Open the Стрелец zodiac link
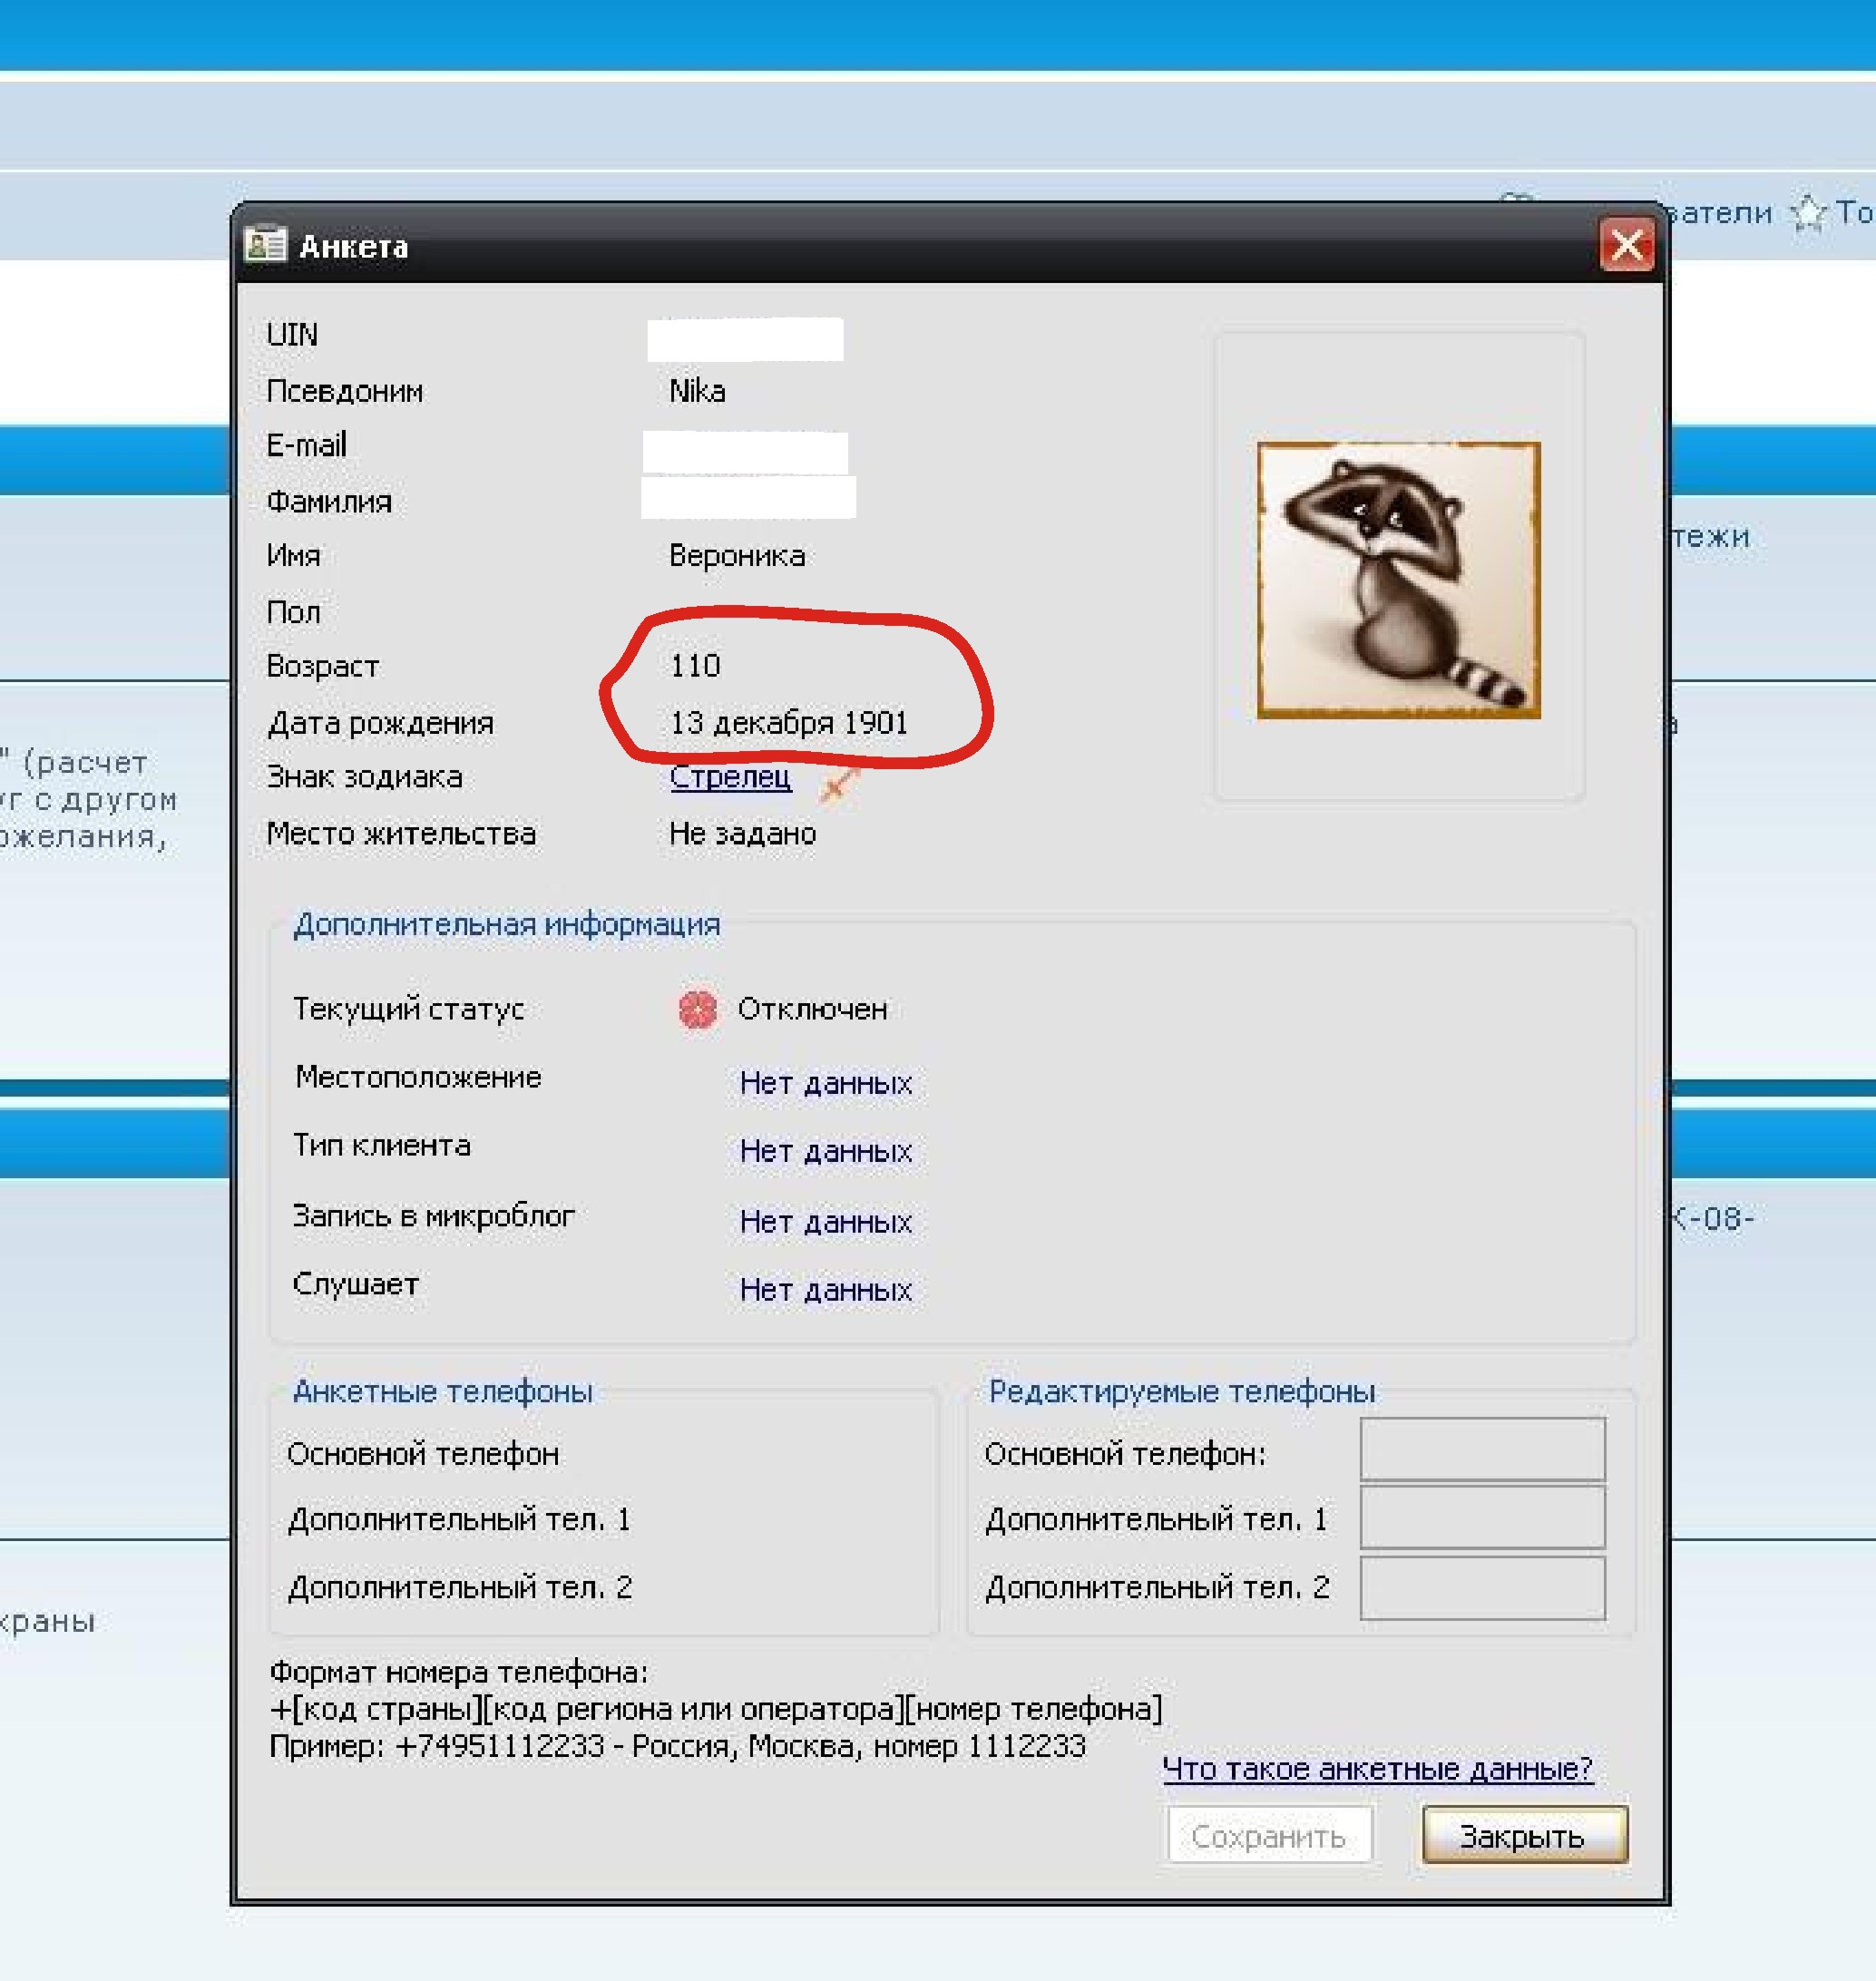This screenshot has height=1981, width=1876. tap(730, 776)
